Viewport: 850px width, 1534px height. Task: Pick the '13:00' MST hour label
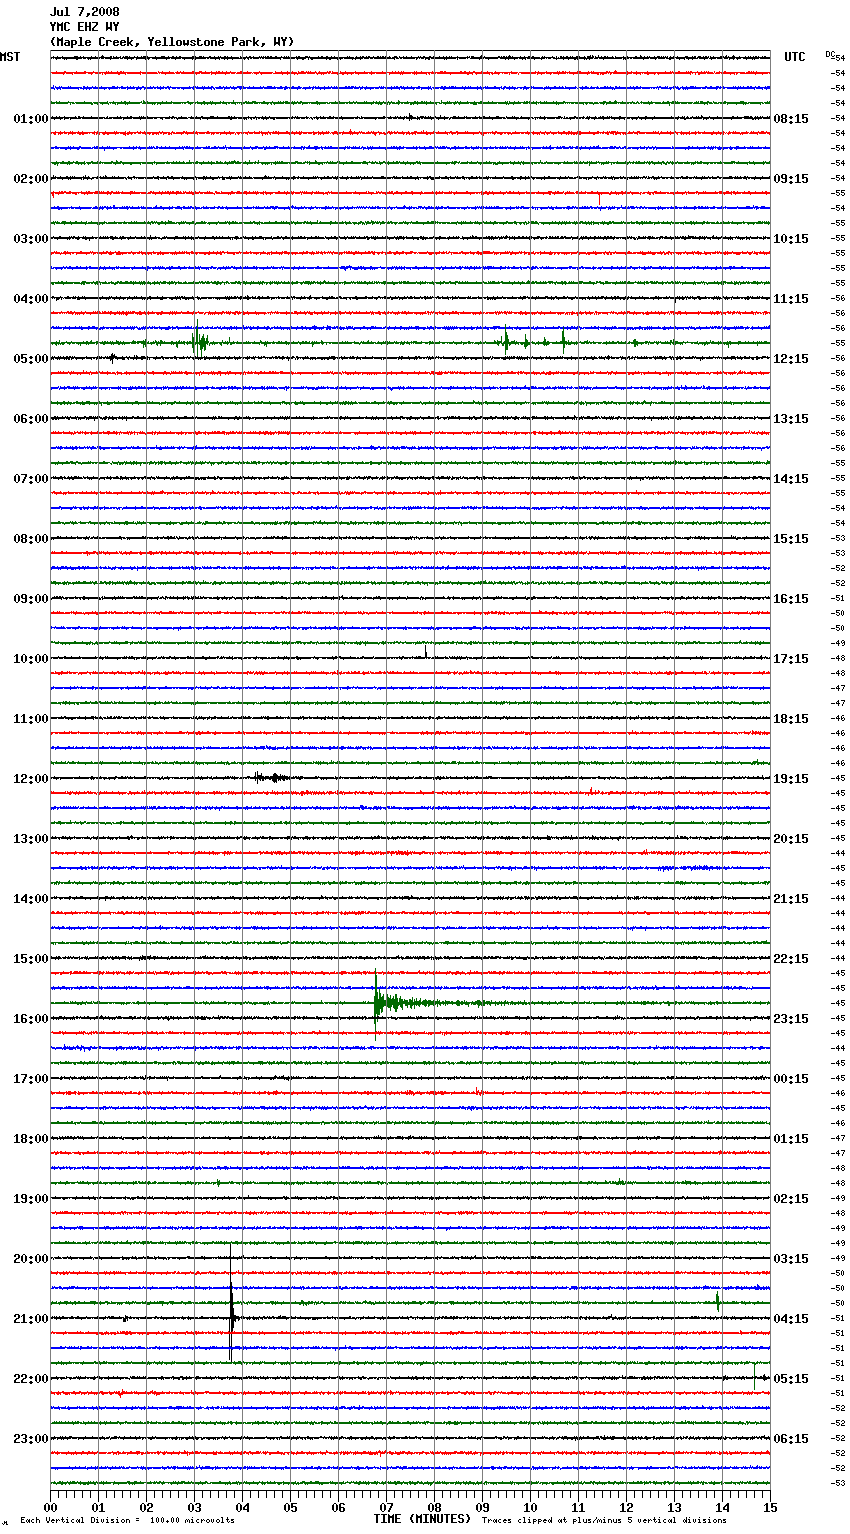[31, 839]
